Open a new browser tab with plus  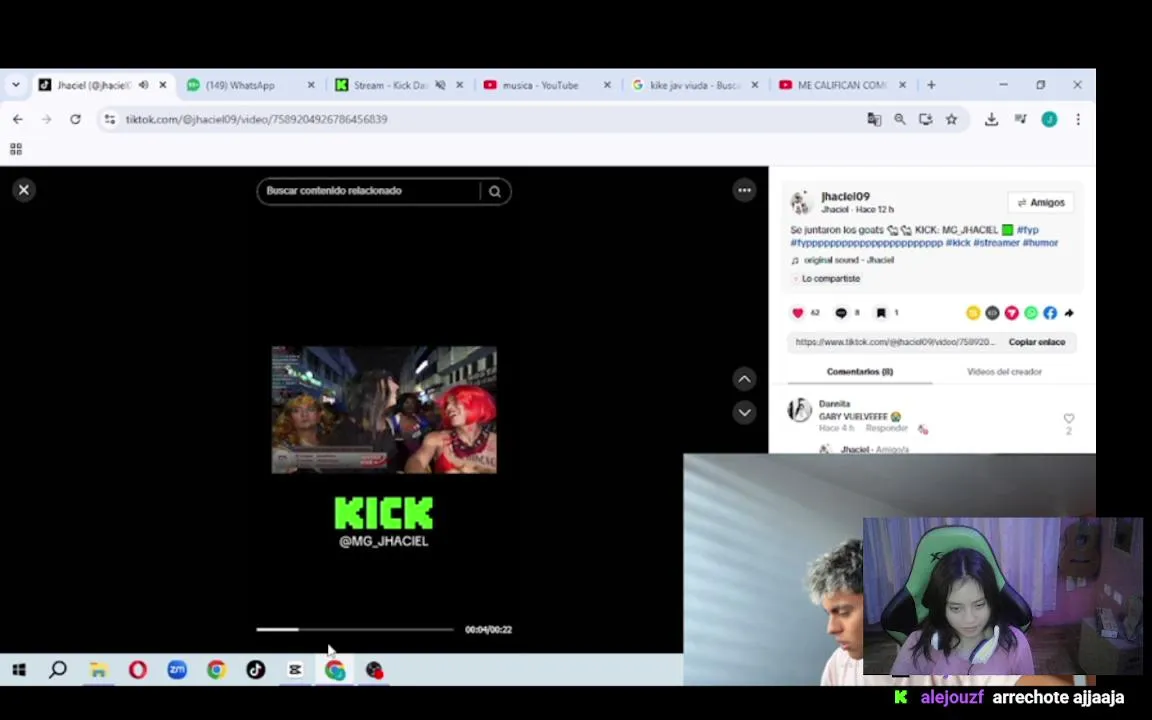(x=931, y=85)
